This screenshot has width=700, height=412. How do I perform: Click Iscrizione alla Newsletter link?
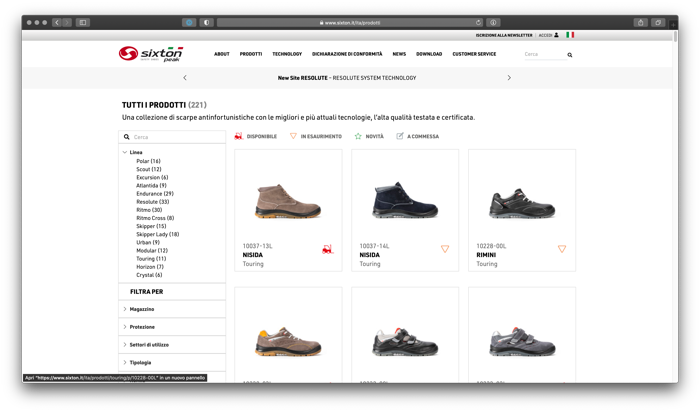504,35
